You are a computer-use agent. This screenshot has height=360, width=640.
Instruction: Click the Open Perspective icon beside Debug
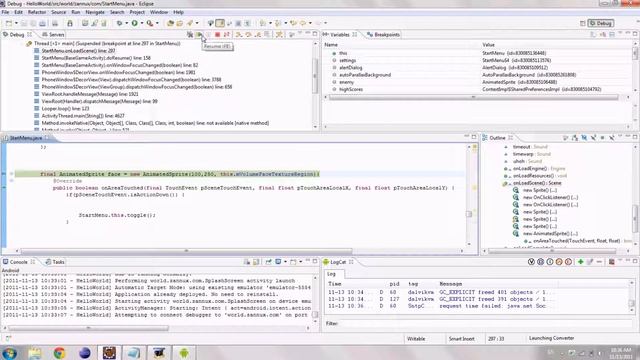(582, 23)
